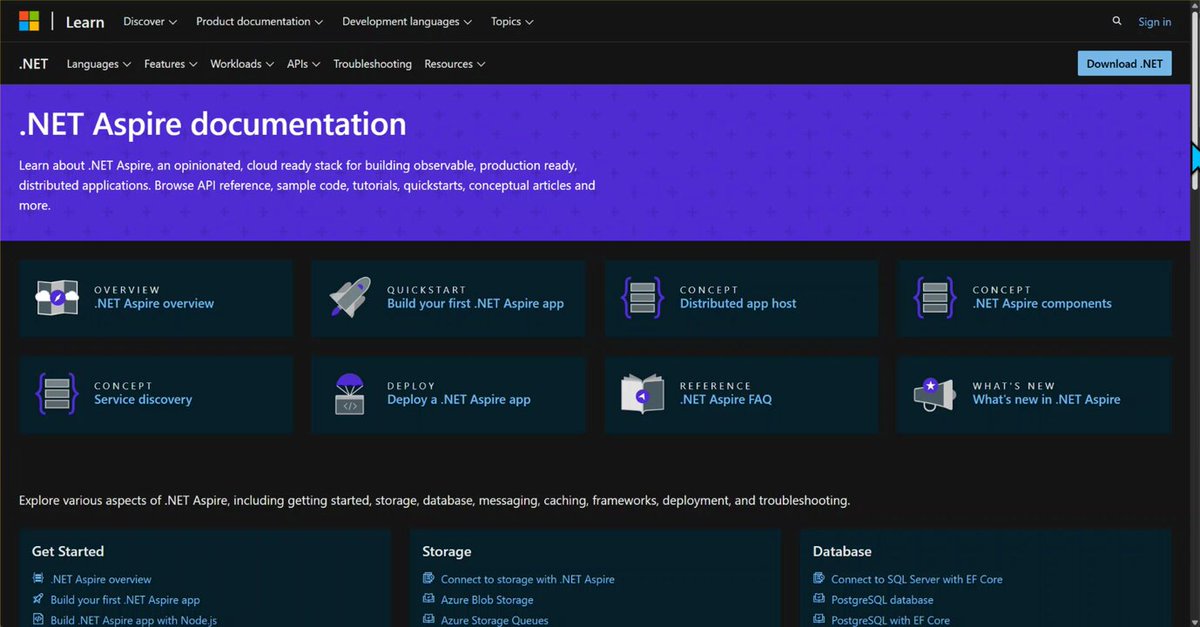
Task: Click the 'Storage' section heading
Action: click(x=447, y=551)
